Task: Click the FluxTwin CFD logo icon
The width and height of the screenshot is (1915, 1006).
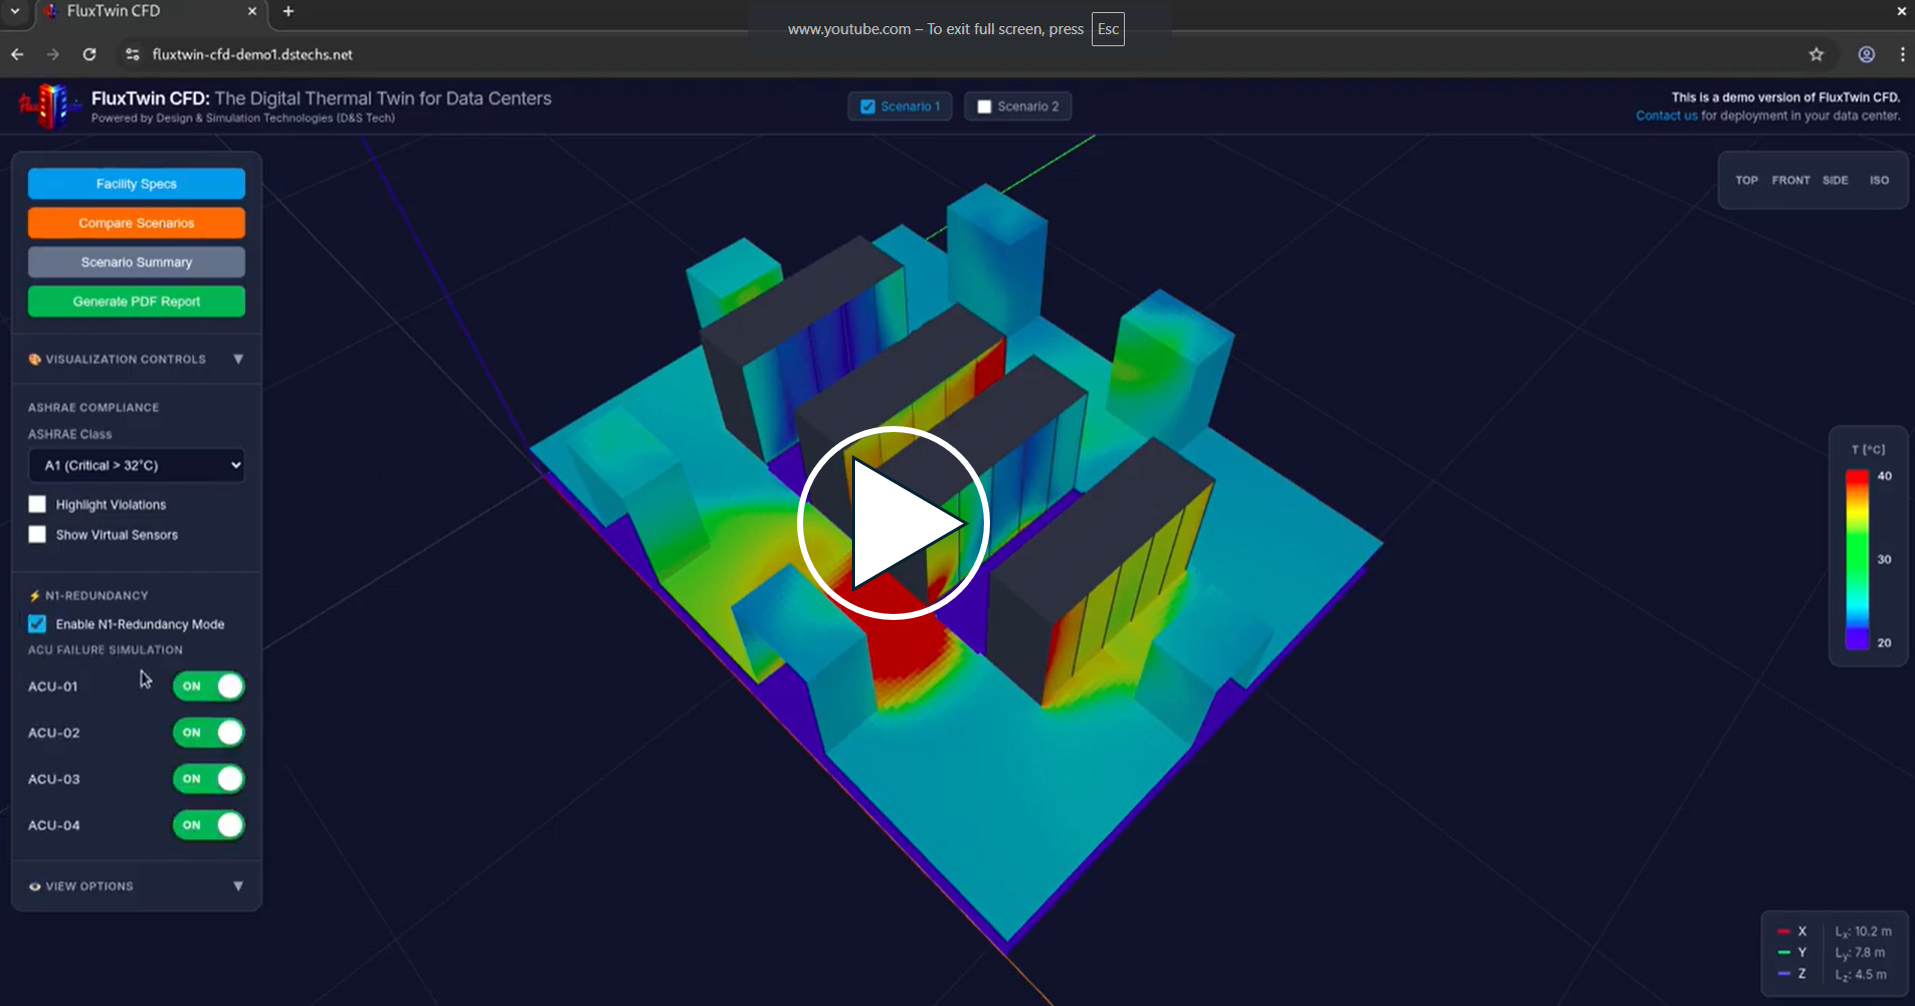Action: point(48,105)
